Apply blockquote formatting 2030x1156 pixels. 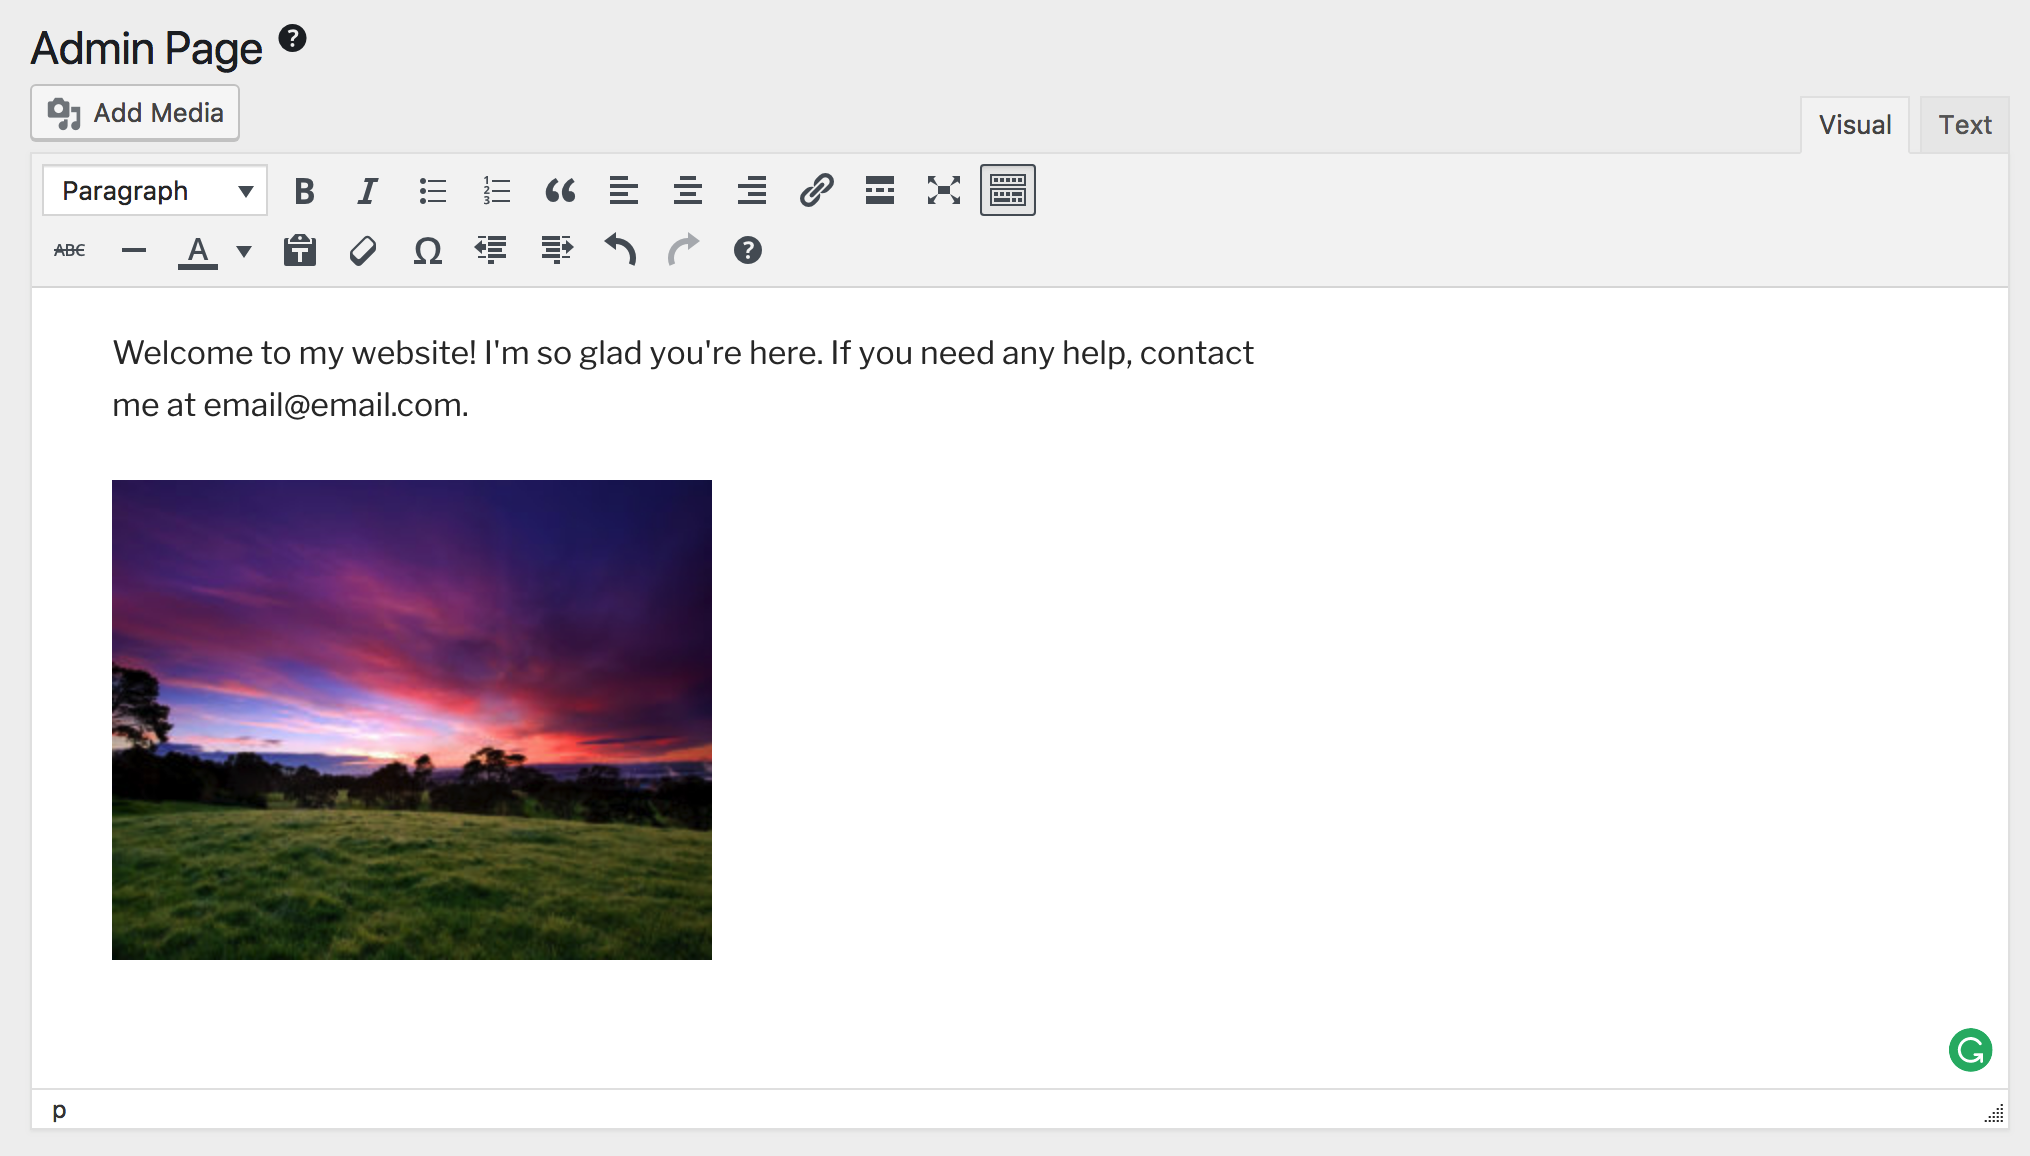(560, 191)
